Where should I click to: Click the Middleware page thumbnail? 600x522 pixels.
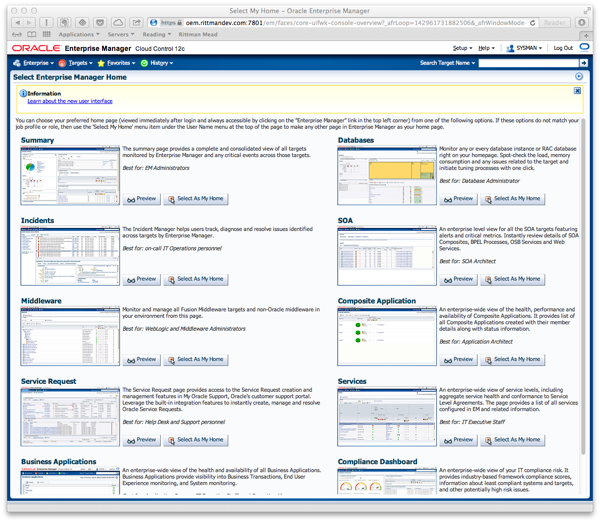pos(70,336)
